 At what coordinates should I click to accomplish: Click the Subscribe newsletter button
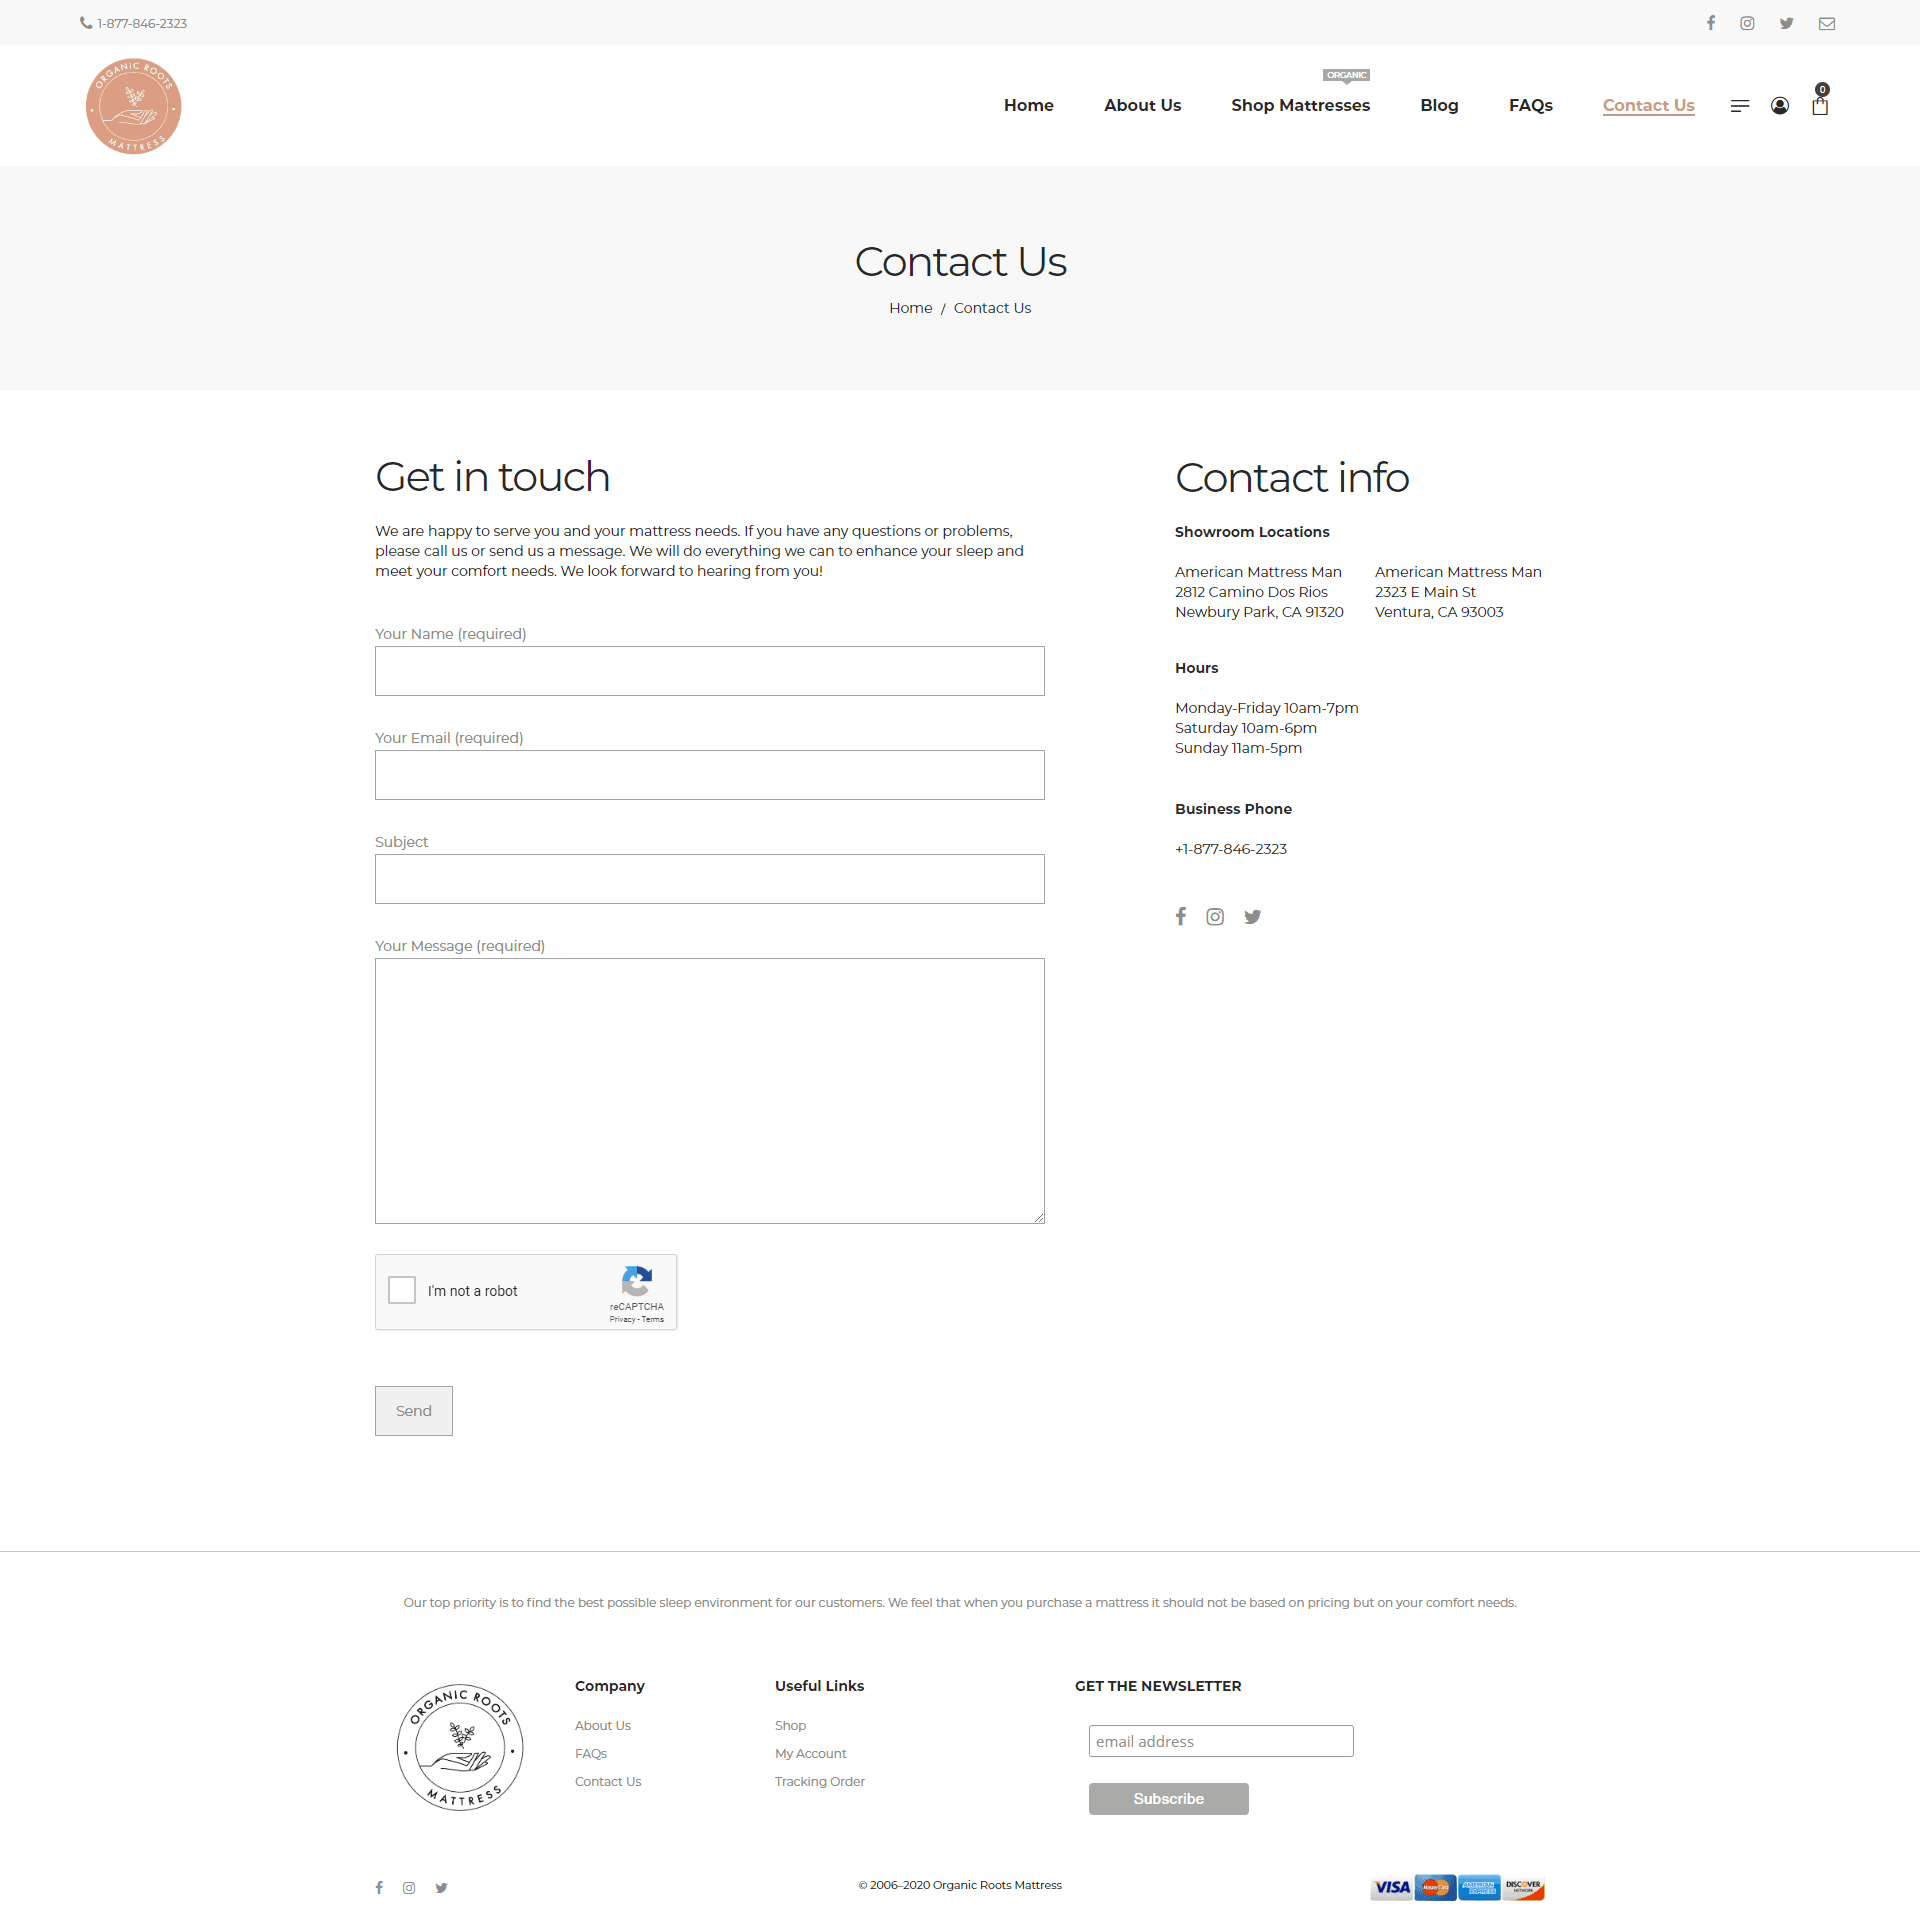pos(1168,1799)
